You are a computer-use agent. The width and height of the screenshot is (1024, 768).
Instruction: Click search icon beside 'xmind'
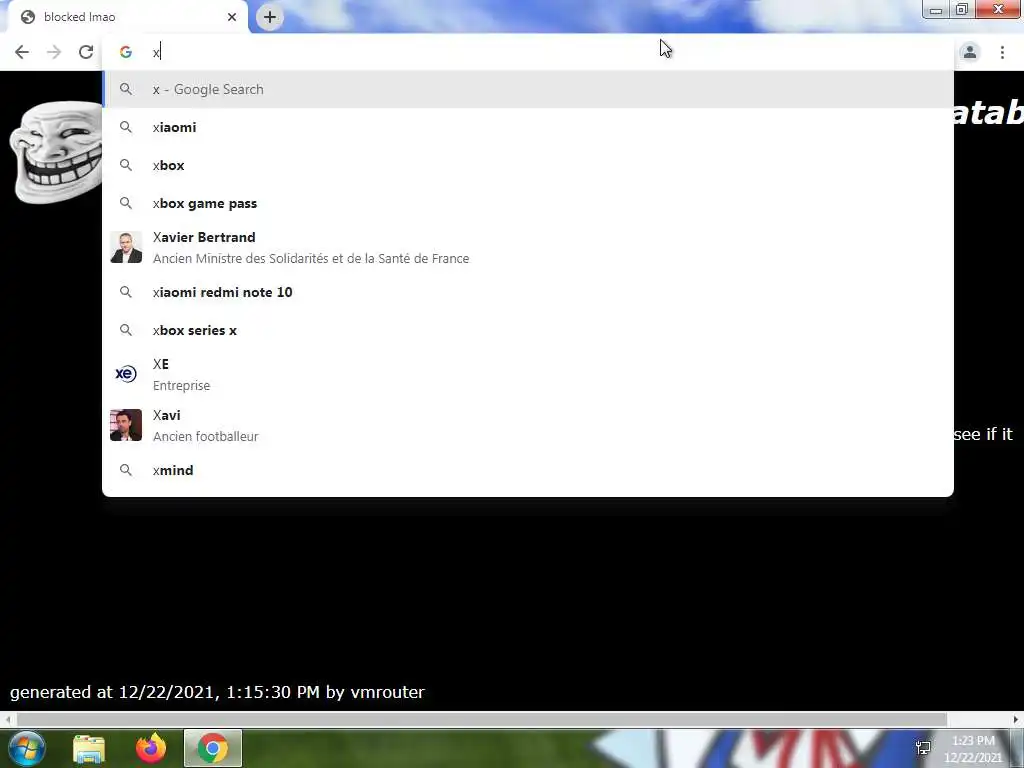[126, 470]
